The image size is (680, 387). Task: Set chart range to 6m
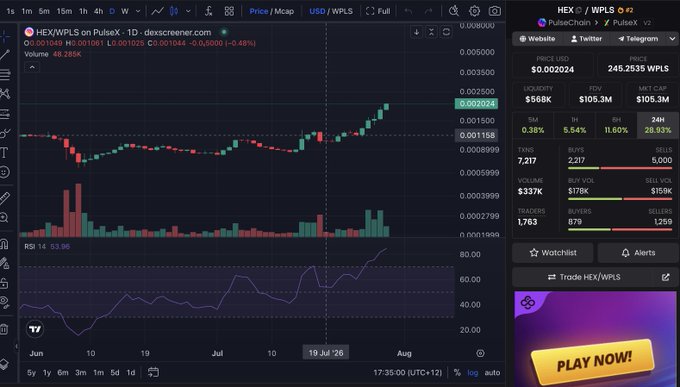63,373
